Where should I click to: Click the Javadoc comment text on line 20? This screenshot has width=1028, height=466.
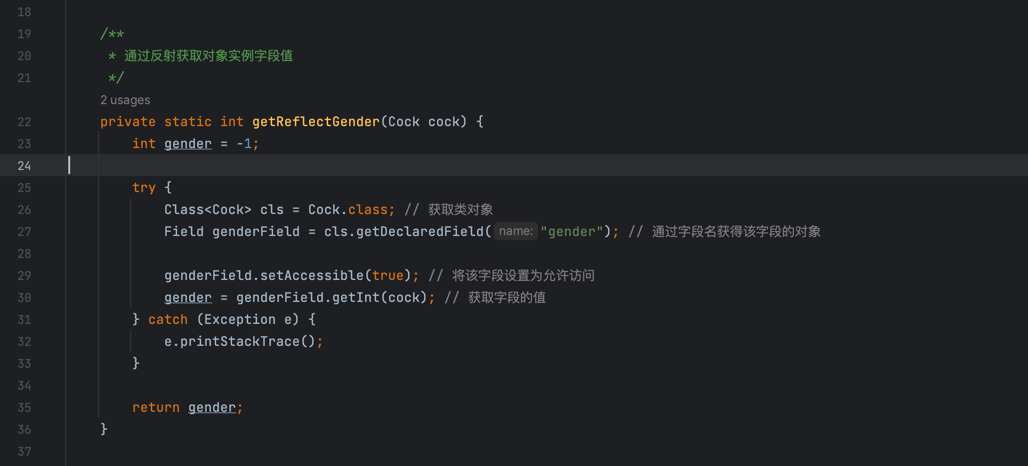tap(208, 56)
